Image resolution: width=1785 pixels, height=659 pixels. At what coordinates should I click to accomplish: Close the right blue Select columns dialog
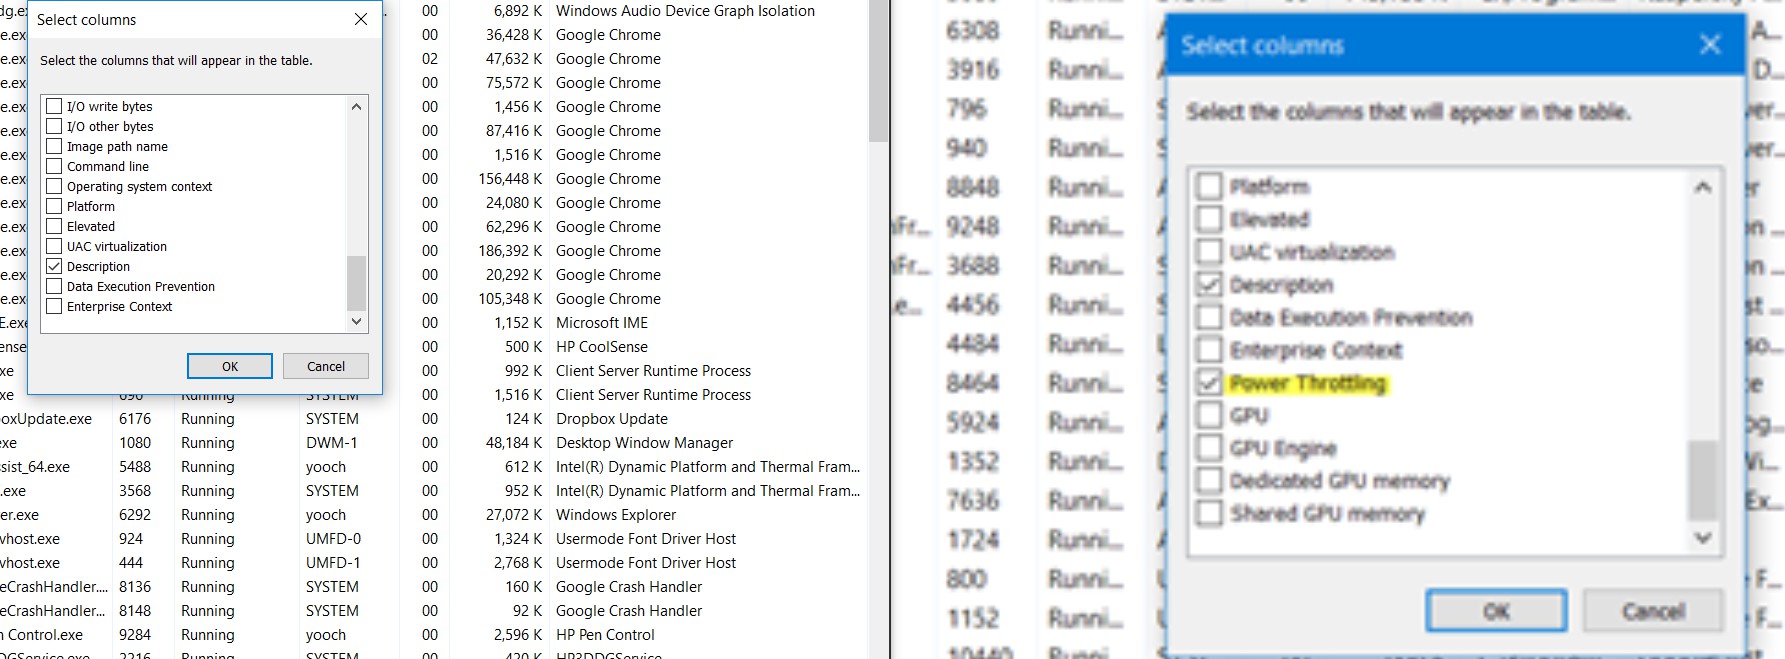pos(1710,44)
